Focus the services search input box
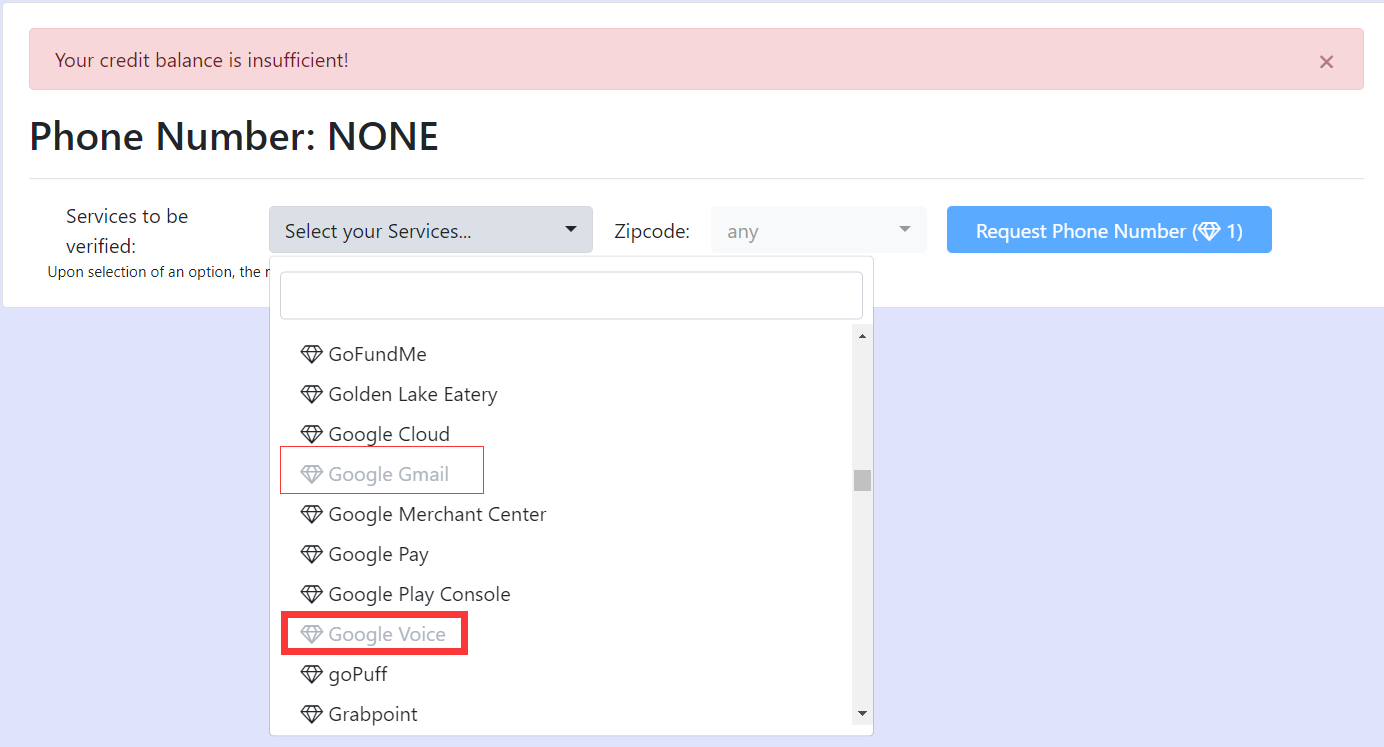The width and height of the screenshot is (1384, 747). click(x=571, y=296)
